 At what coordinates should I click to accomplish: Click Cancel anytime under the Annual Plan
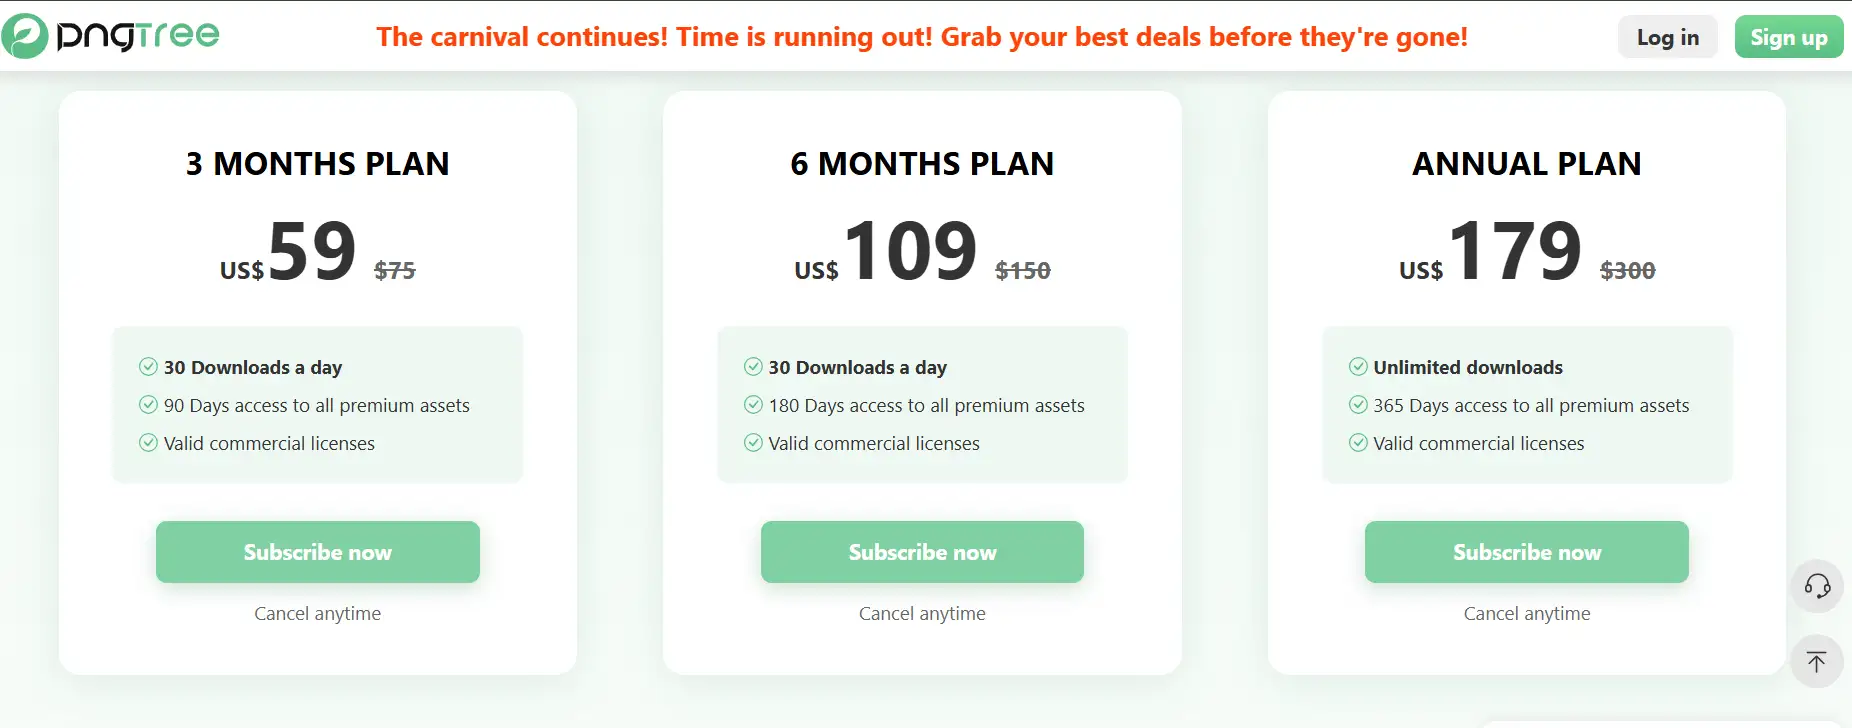pyautogui.click(x=1526, y=614)
